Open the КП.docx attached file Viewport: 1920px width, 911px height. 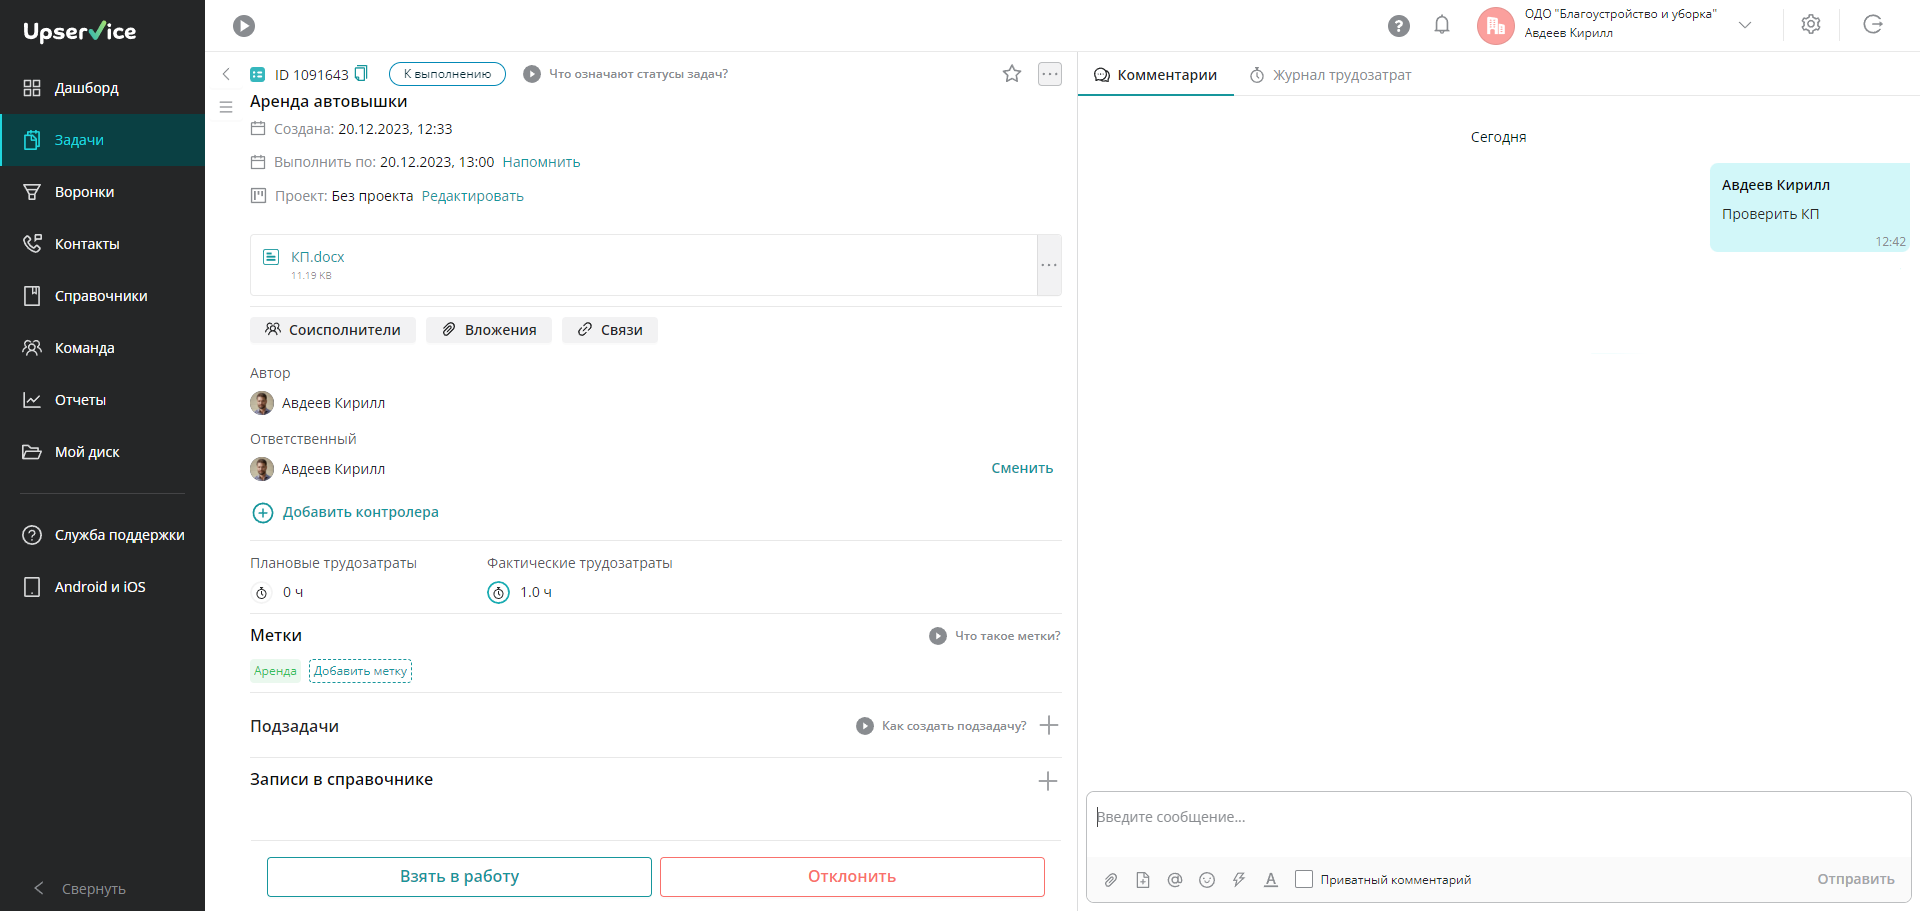(x=317, y=257)
